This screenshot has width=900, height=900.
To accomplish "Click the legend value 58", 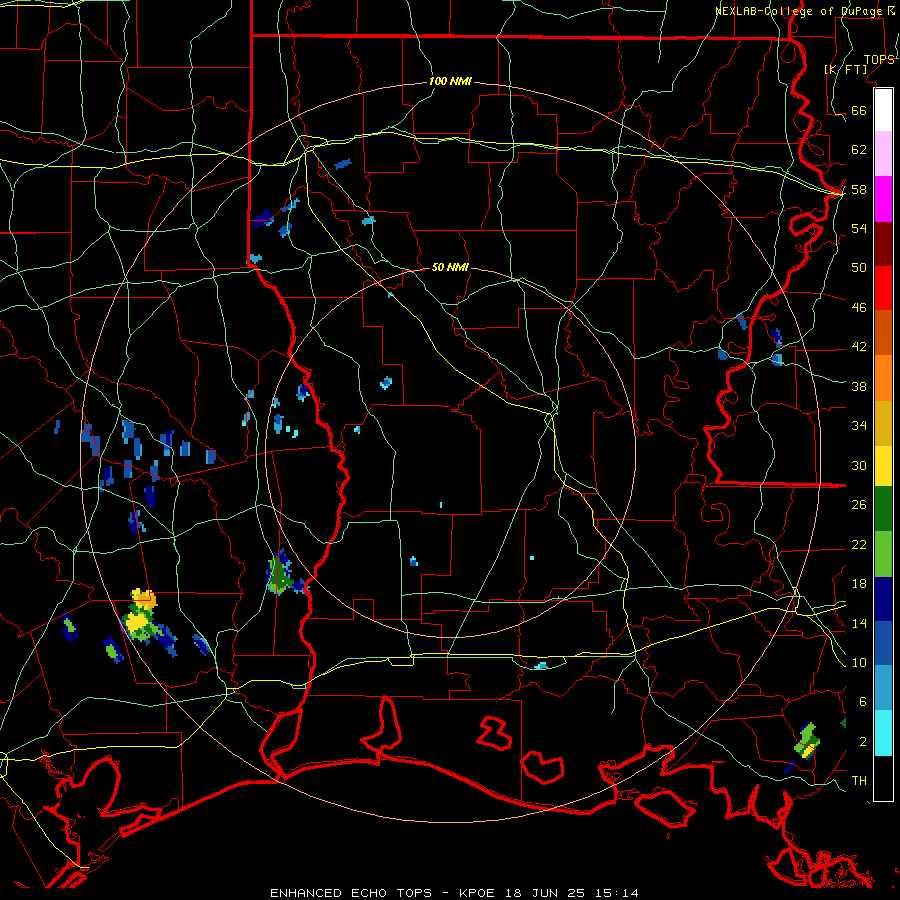I will pyautogui.click(x=859, y=189).
